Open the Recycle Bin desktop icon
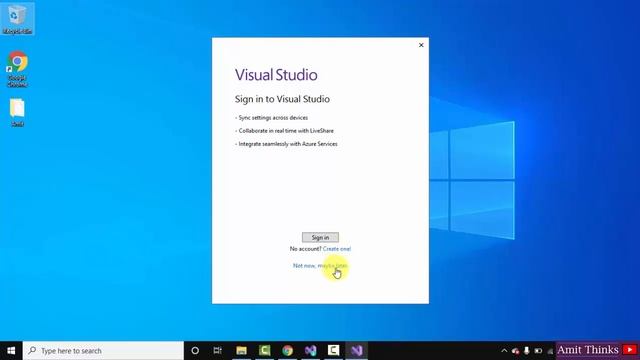 pyautogui.click(x=17, y=19)
